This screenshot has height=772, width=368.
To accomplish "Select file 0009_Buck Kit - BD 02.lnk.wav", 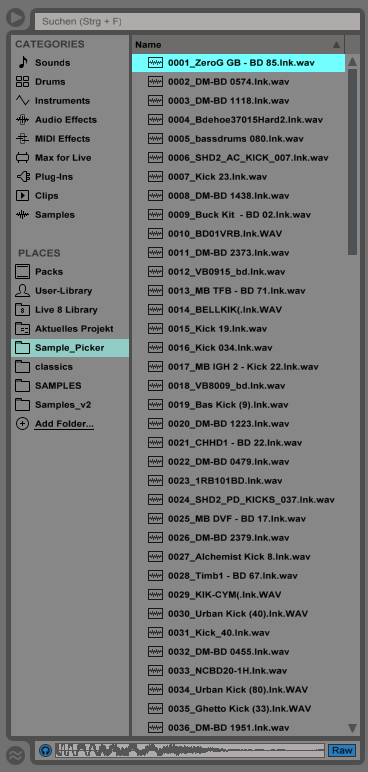I will [x=238, y=215].
